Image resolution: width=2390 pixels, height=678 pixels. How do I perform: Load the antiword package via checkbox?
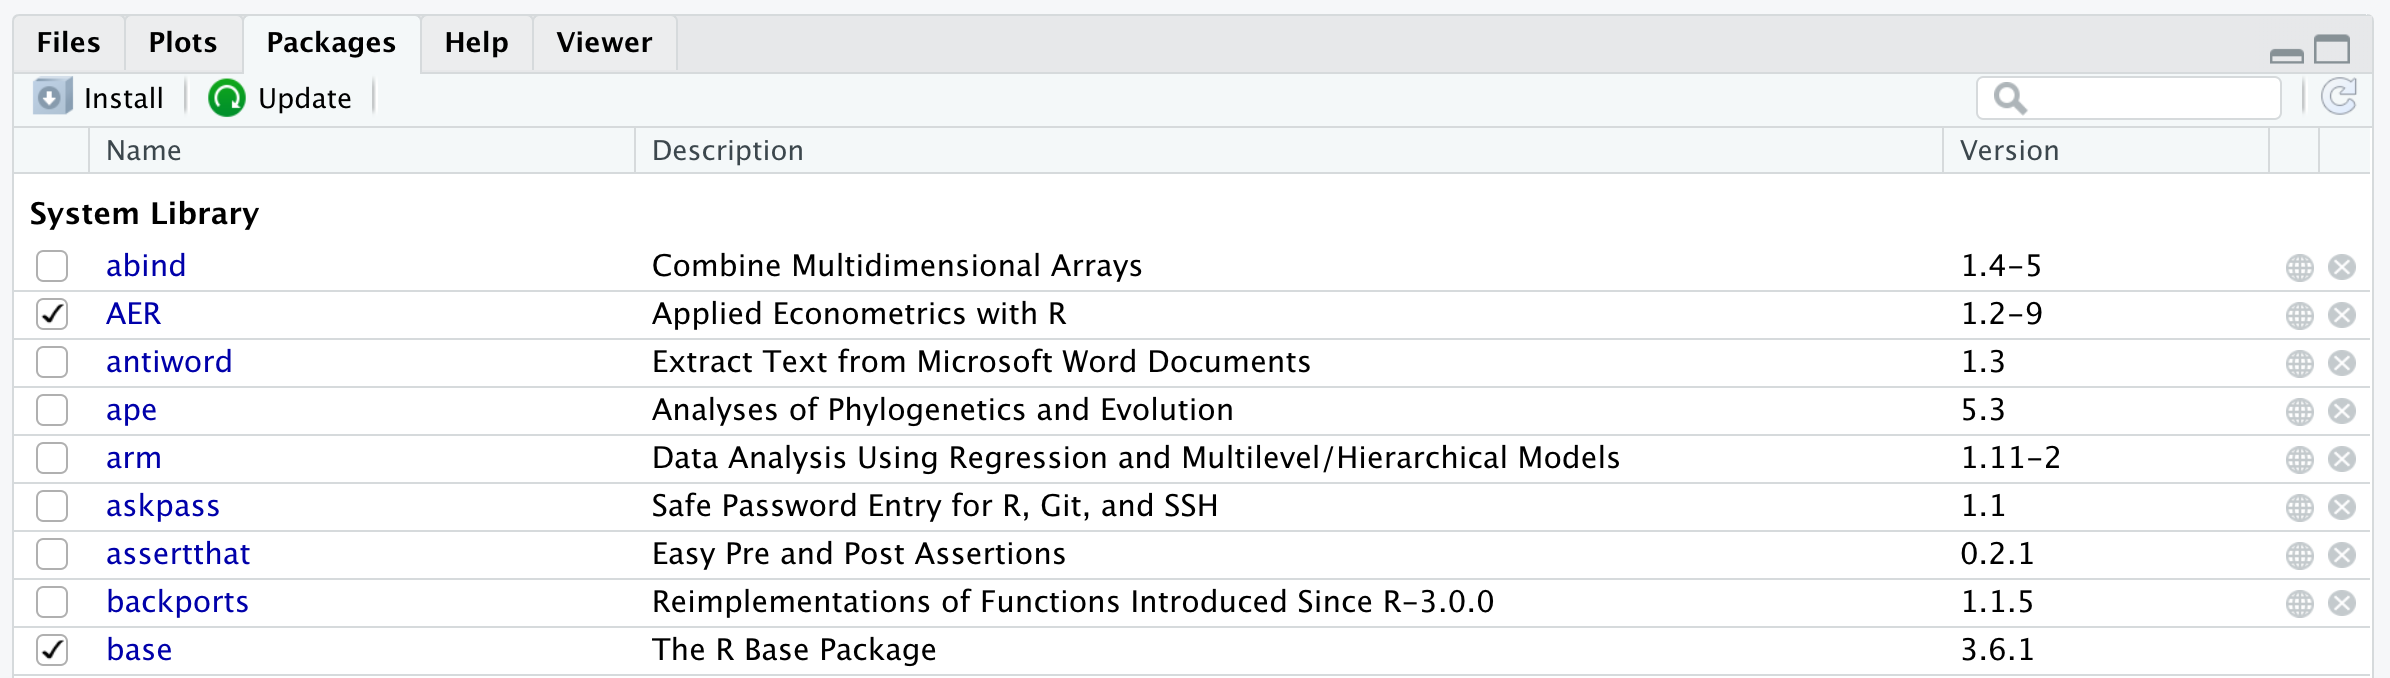(52, 362)
